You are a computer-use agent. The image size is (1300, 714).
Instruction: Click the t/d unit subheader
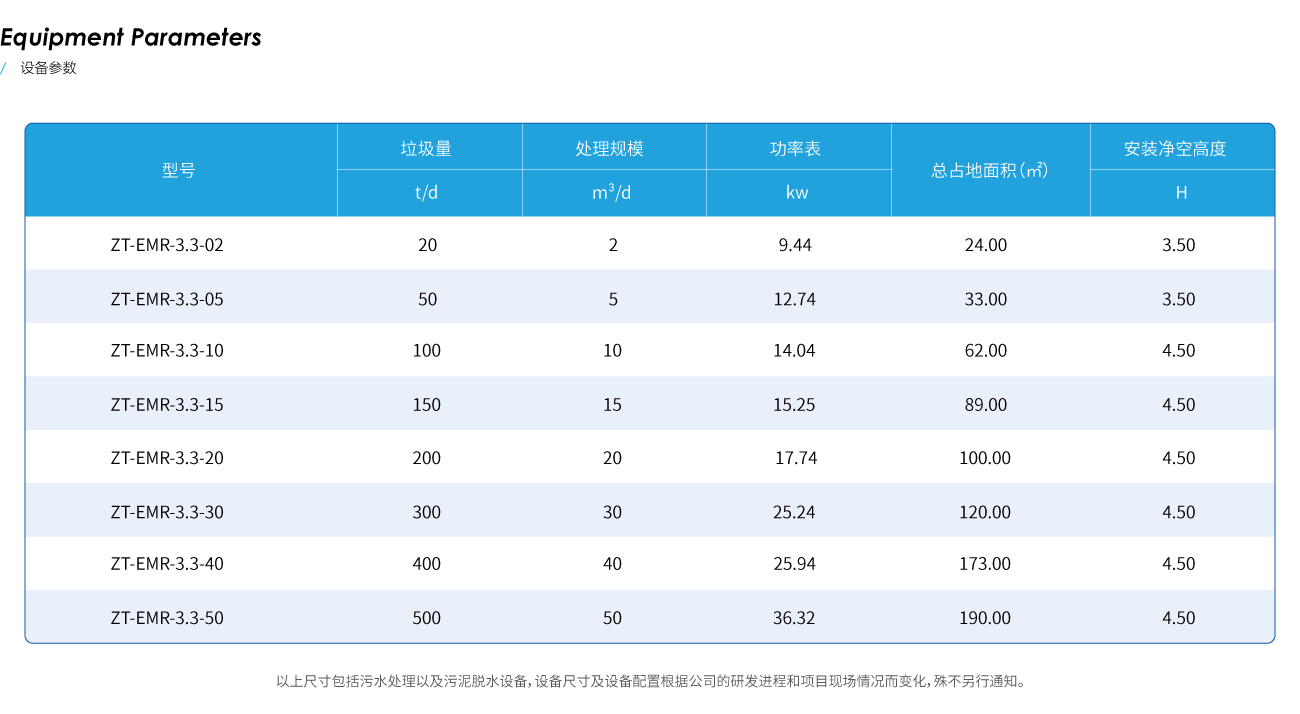[x=428, y=192]
